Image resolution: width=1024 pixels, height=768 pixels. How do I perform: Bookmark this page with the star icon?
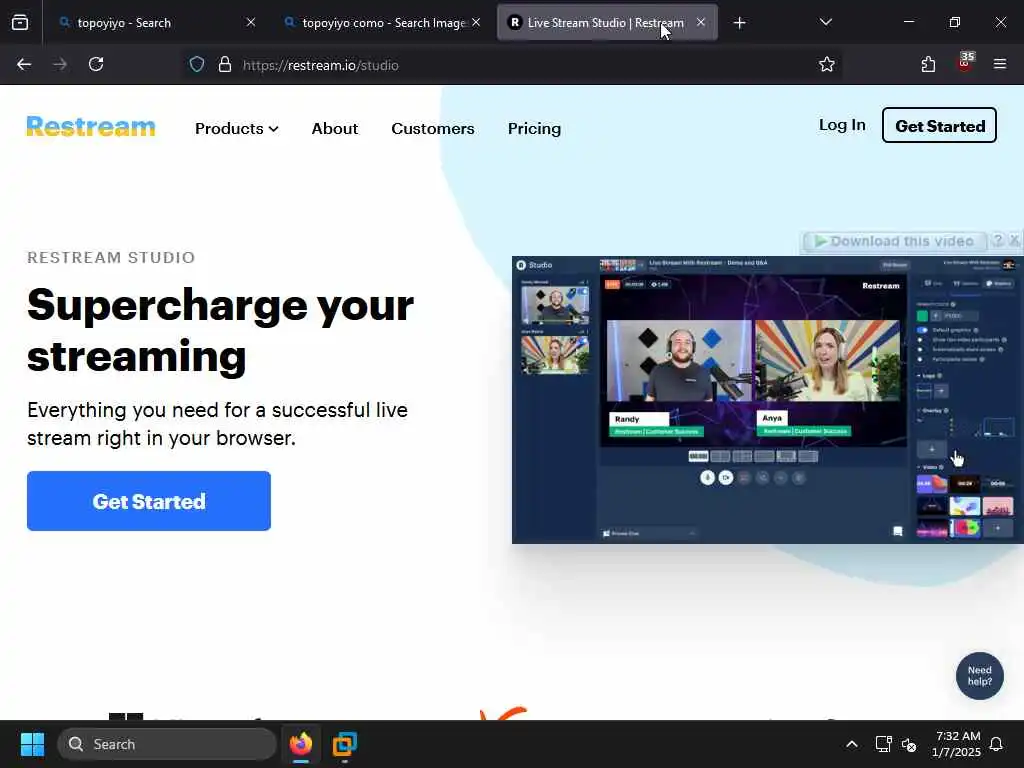click(x=827, y=64)
